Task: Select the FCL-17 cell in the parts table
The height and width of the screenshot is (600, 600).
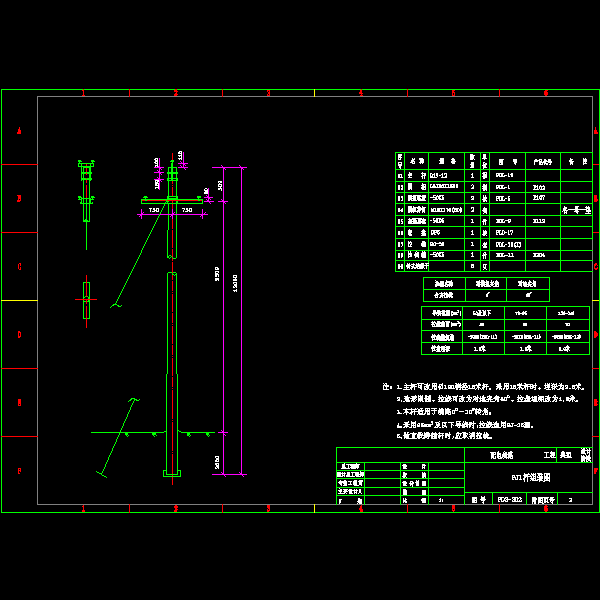Action: (x=503, y=232)
